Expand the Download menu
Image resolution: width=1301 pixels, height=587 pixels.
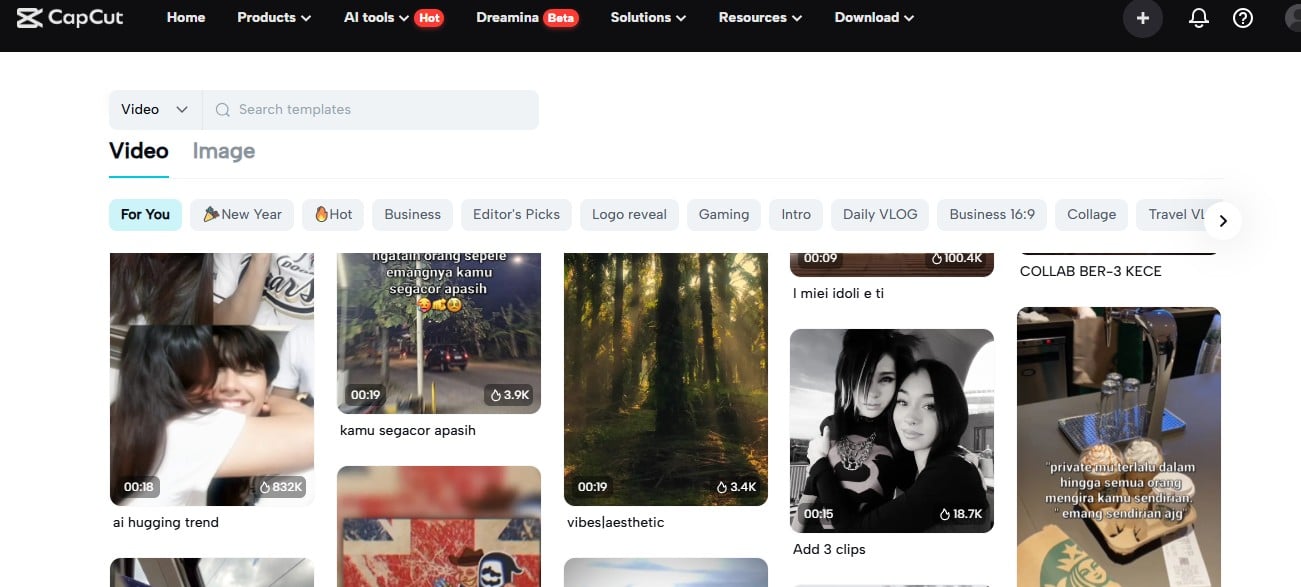point(872,17)
